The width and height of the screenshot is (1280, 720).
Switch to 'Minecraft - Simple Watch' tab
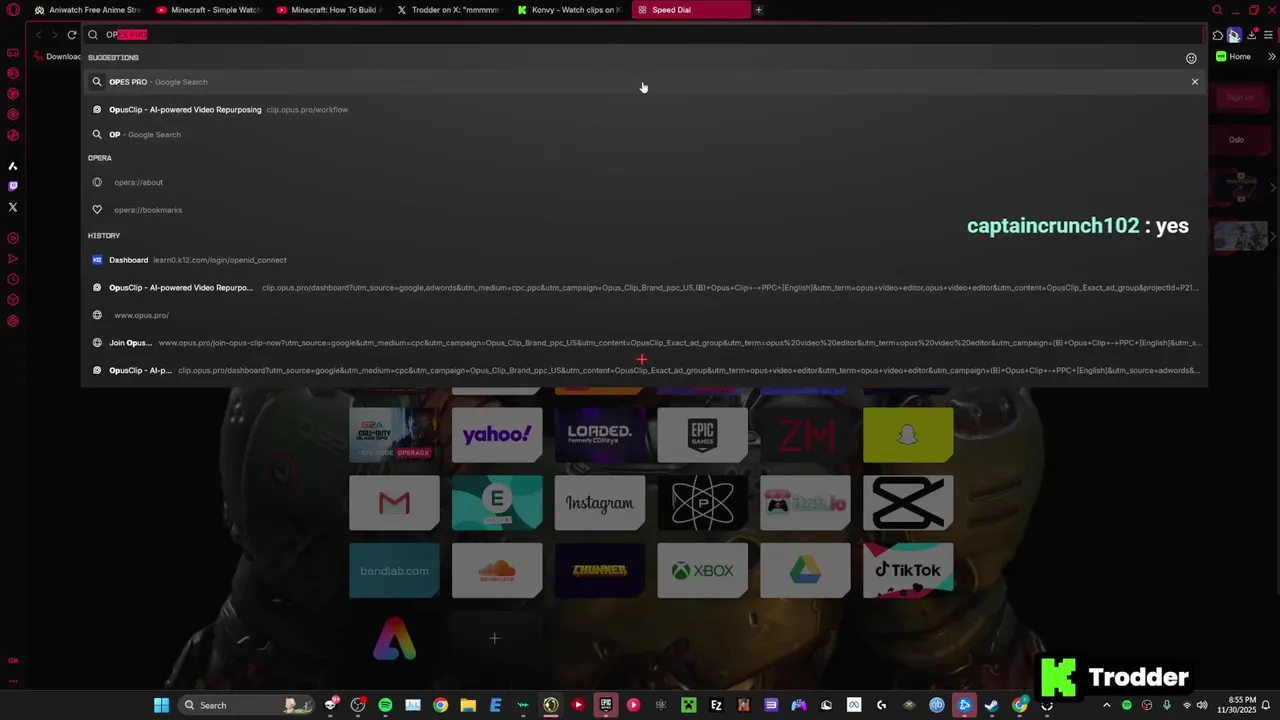pyautogui.click(x=209, y=10)
